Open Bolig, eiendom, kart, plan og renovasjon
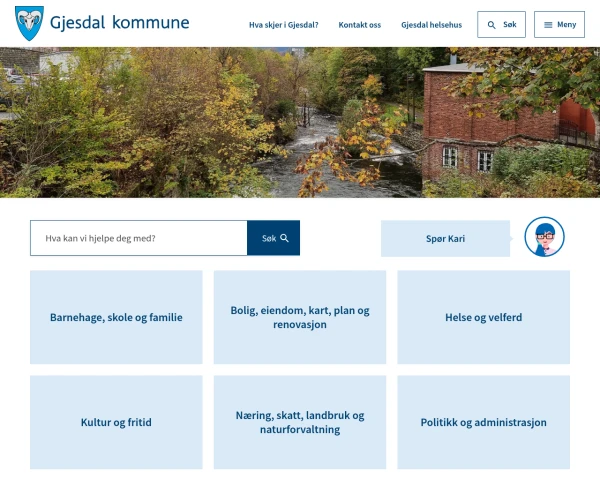 (300, 317)
